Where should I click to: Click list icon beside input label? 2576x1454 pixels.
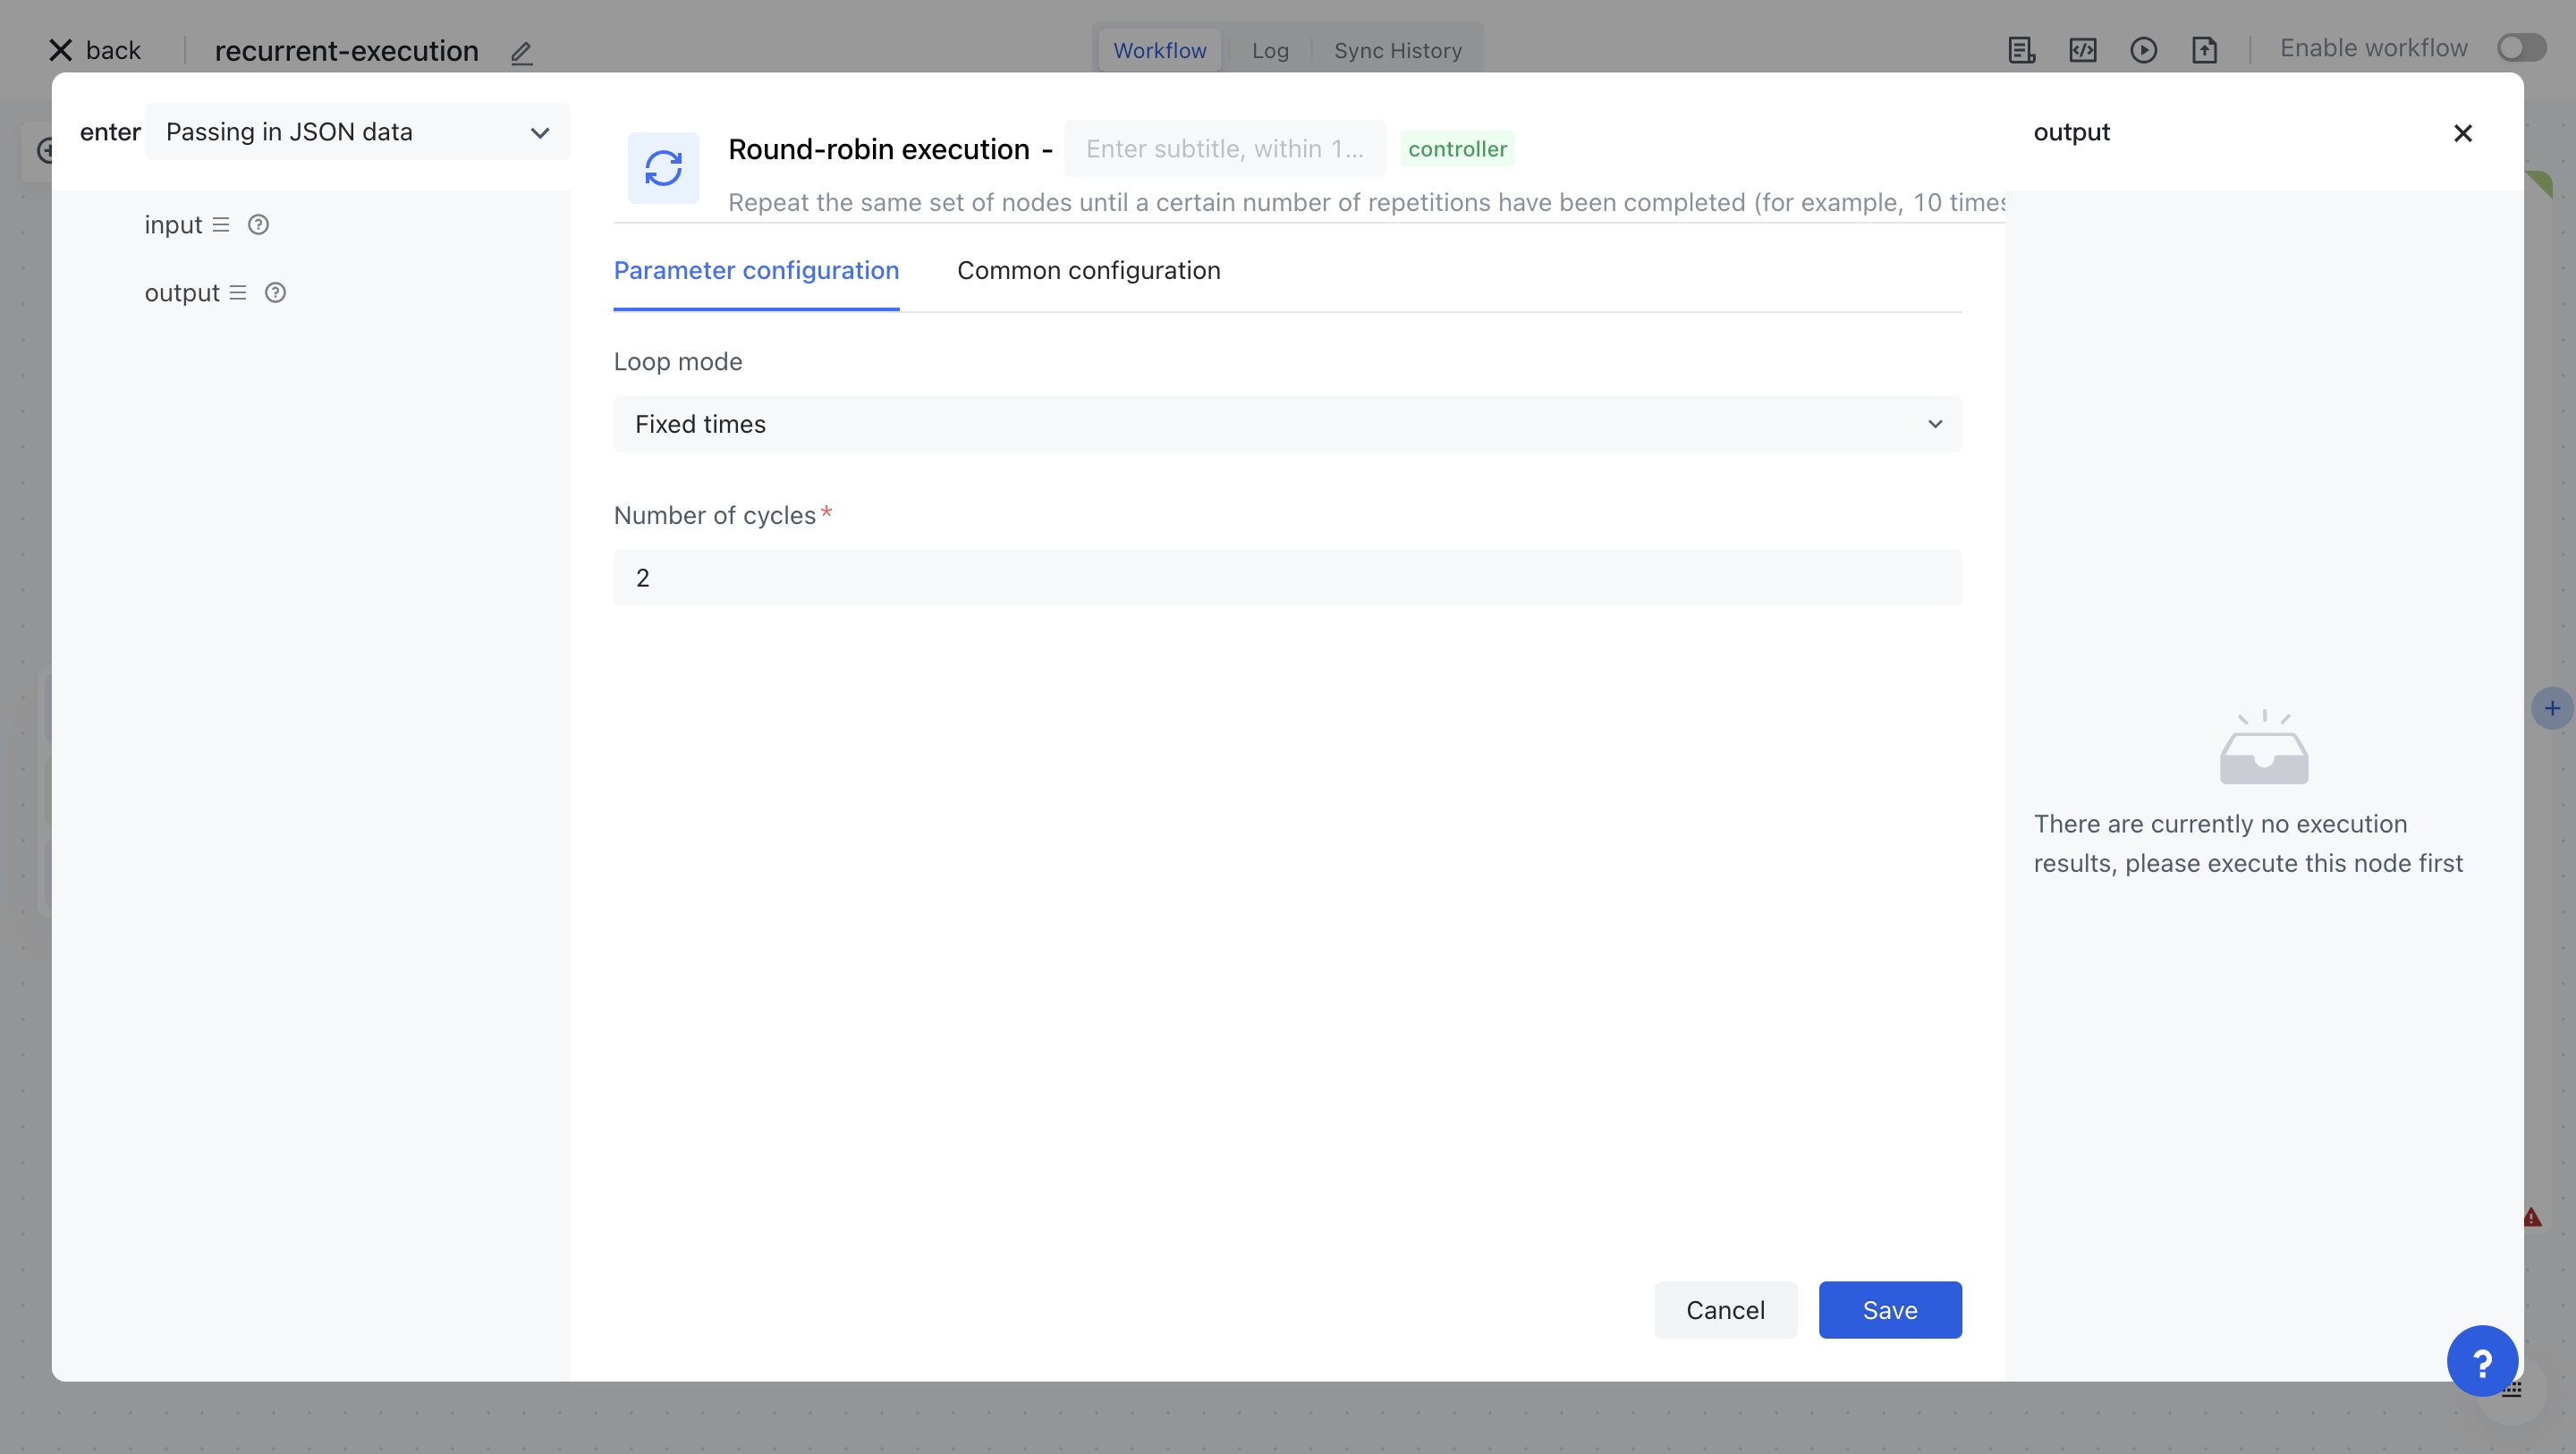(221, 225)
